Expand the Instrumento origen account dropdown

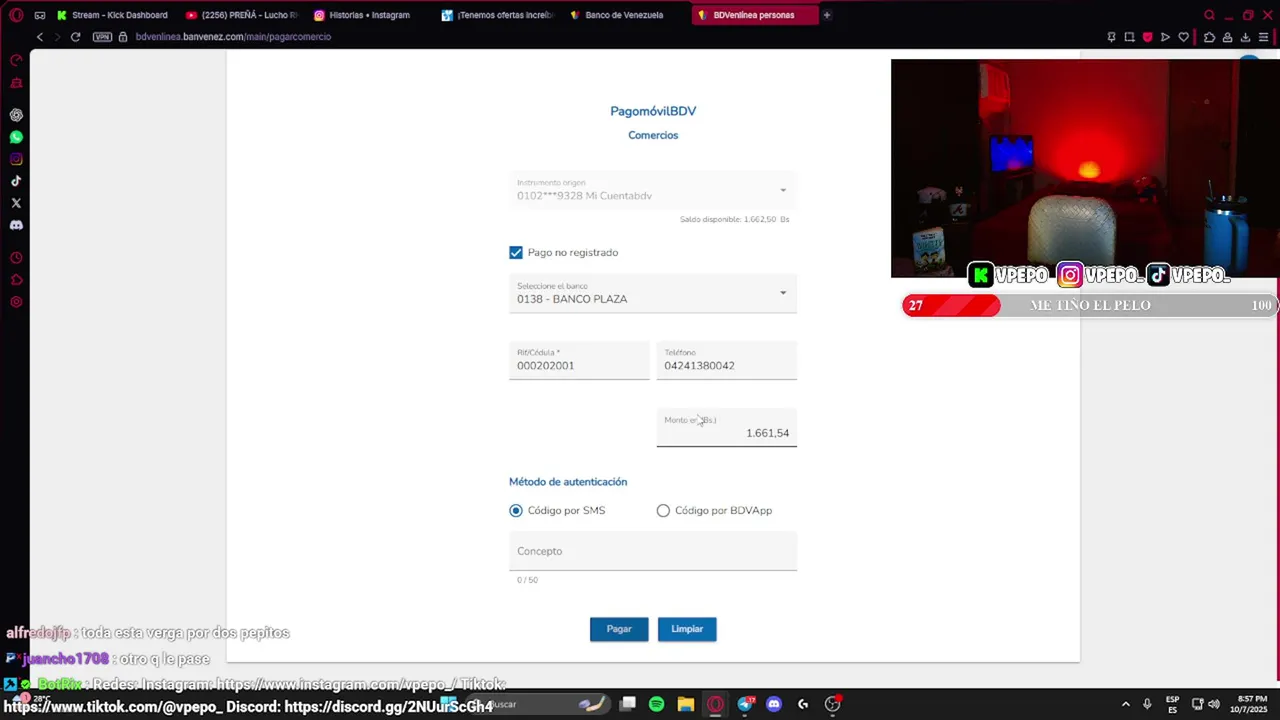[x=653, y=191]
